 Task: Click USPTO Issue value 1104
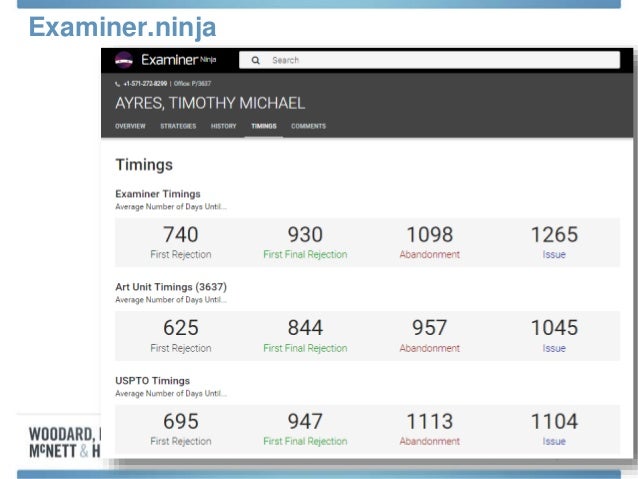pyautogui.click(x=554, y=422)
